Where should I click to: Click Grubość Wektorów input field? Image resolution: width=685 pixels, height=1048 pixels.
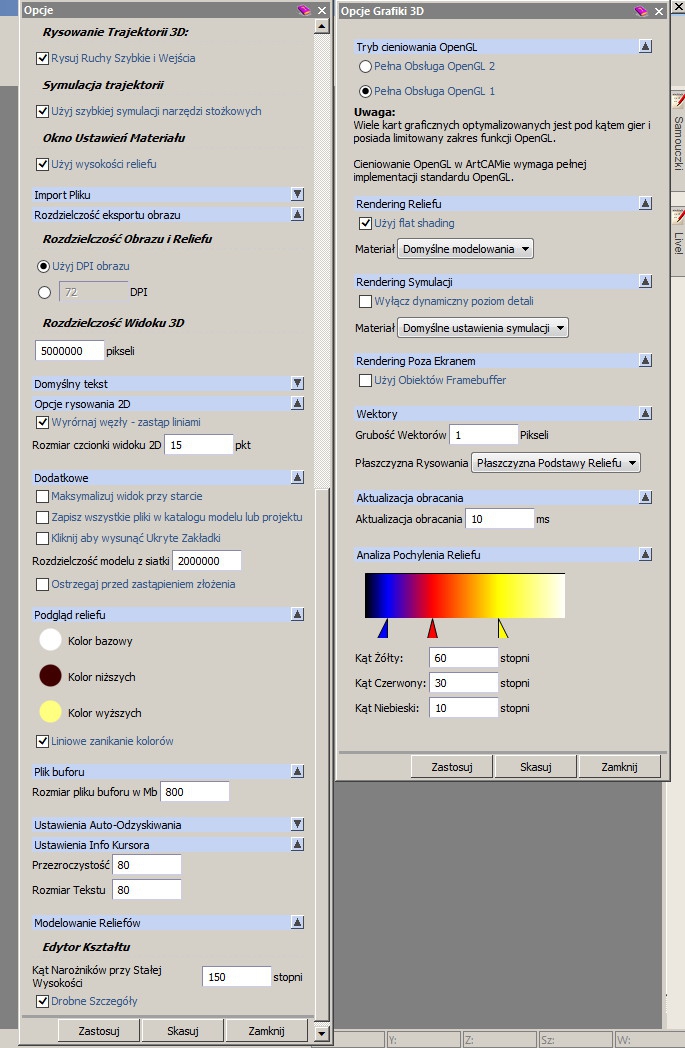[484, 435]
